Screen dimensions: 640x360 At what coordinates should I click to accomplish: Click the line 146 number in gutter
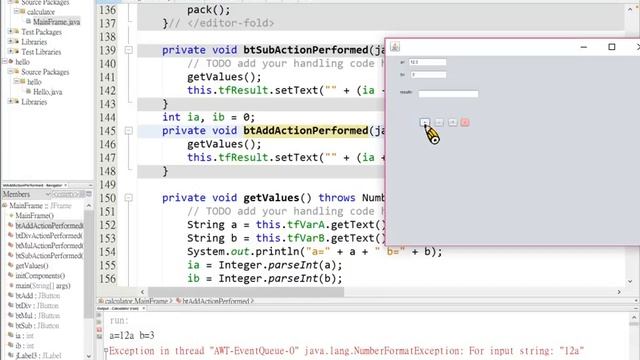107,144
